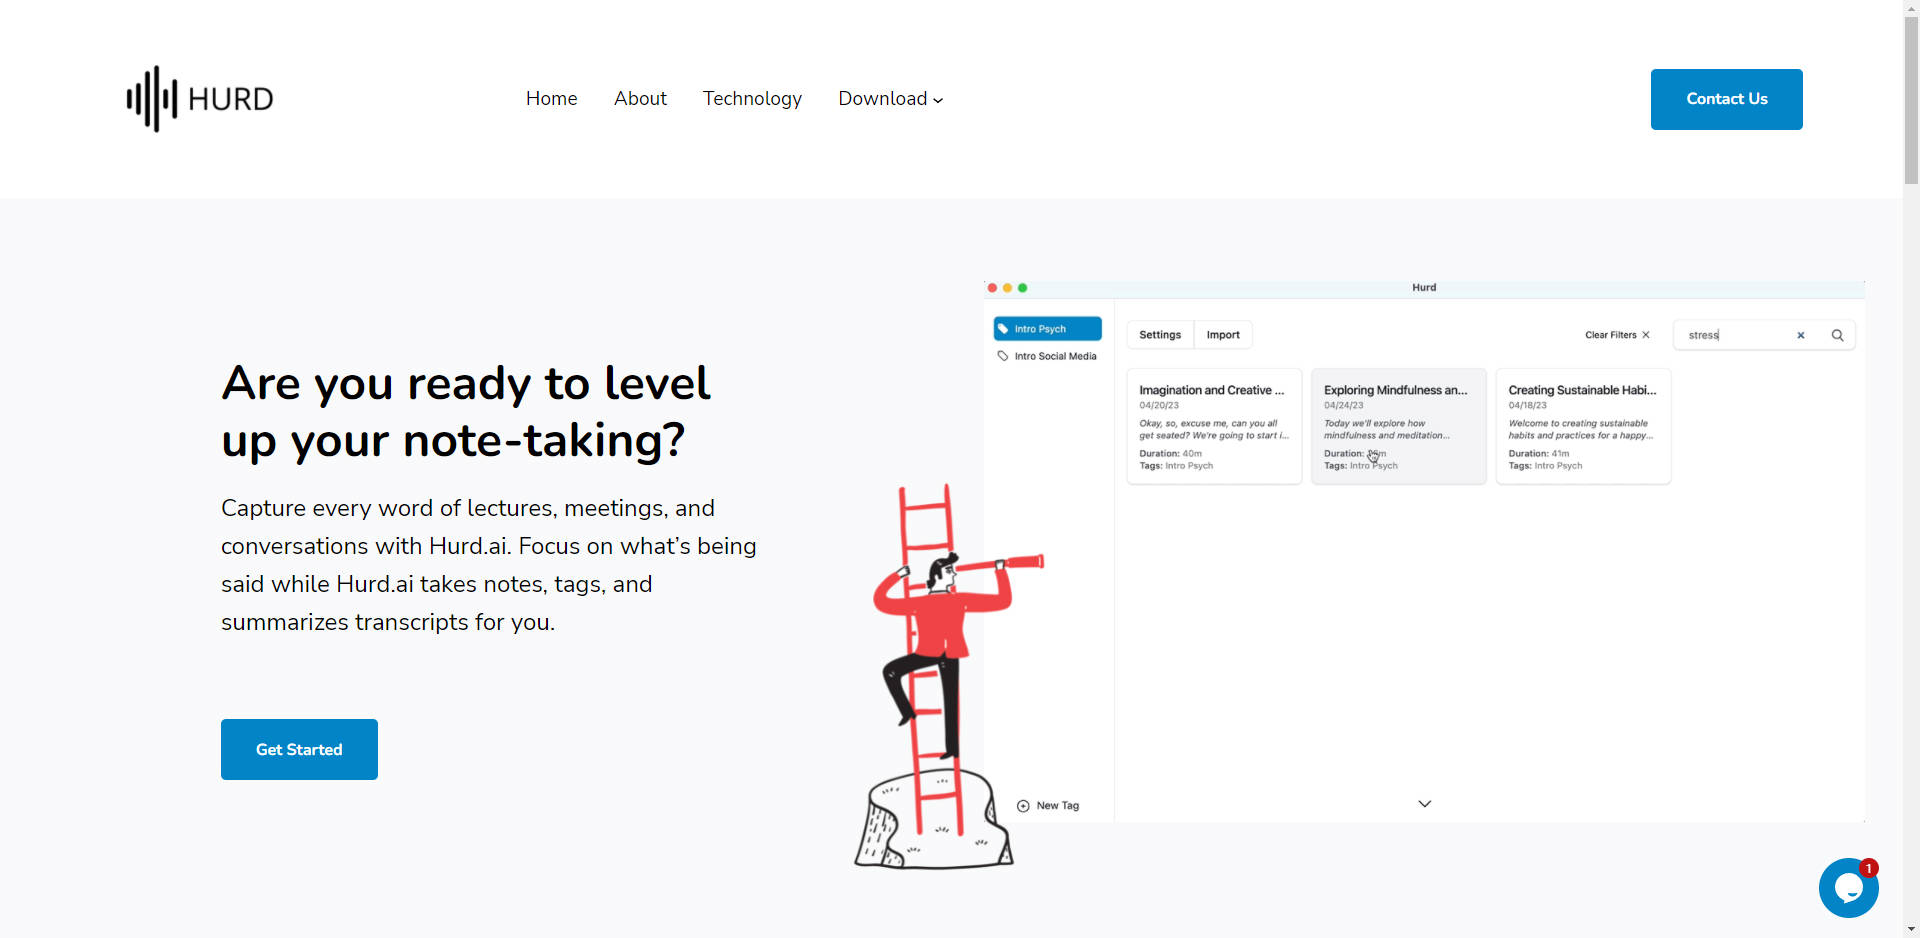The height and width of the screenshot is (938, 1920).
Task: Select the Intro Psych tag
Action: 1047,329
